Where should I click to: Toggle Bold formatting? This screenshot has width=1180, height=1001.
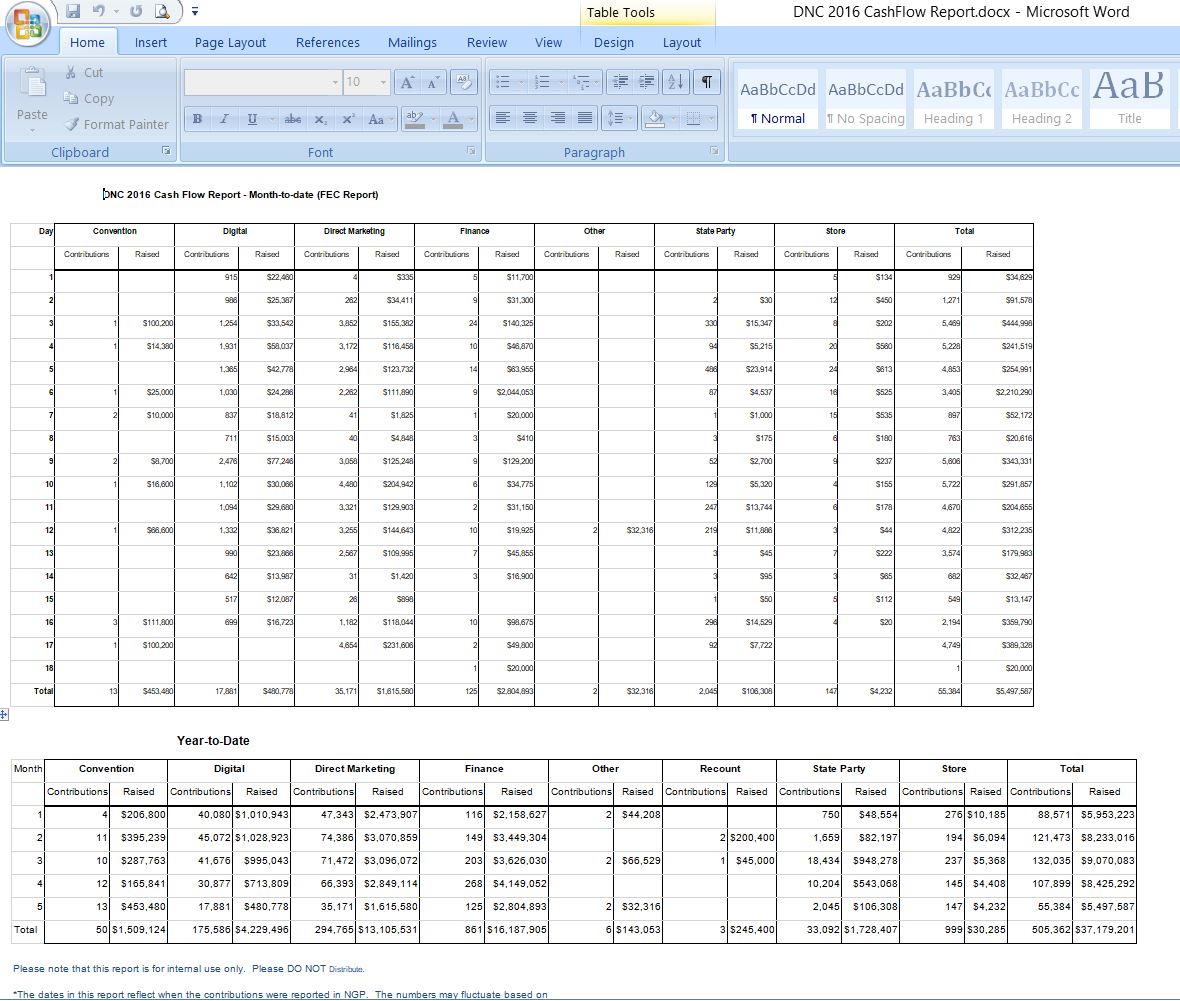coord(198,119)
